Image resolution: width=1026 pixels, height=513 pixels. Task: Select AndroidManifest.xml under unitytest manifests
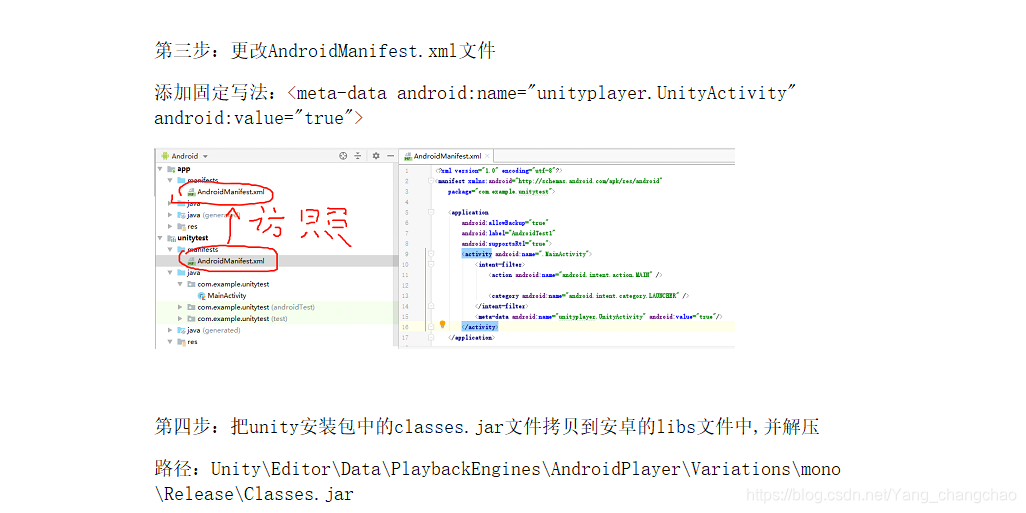point(226,261)
